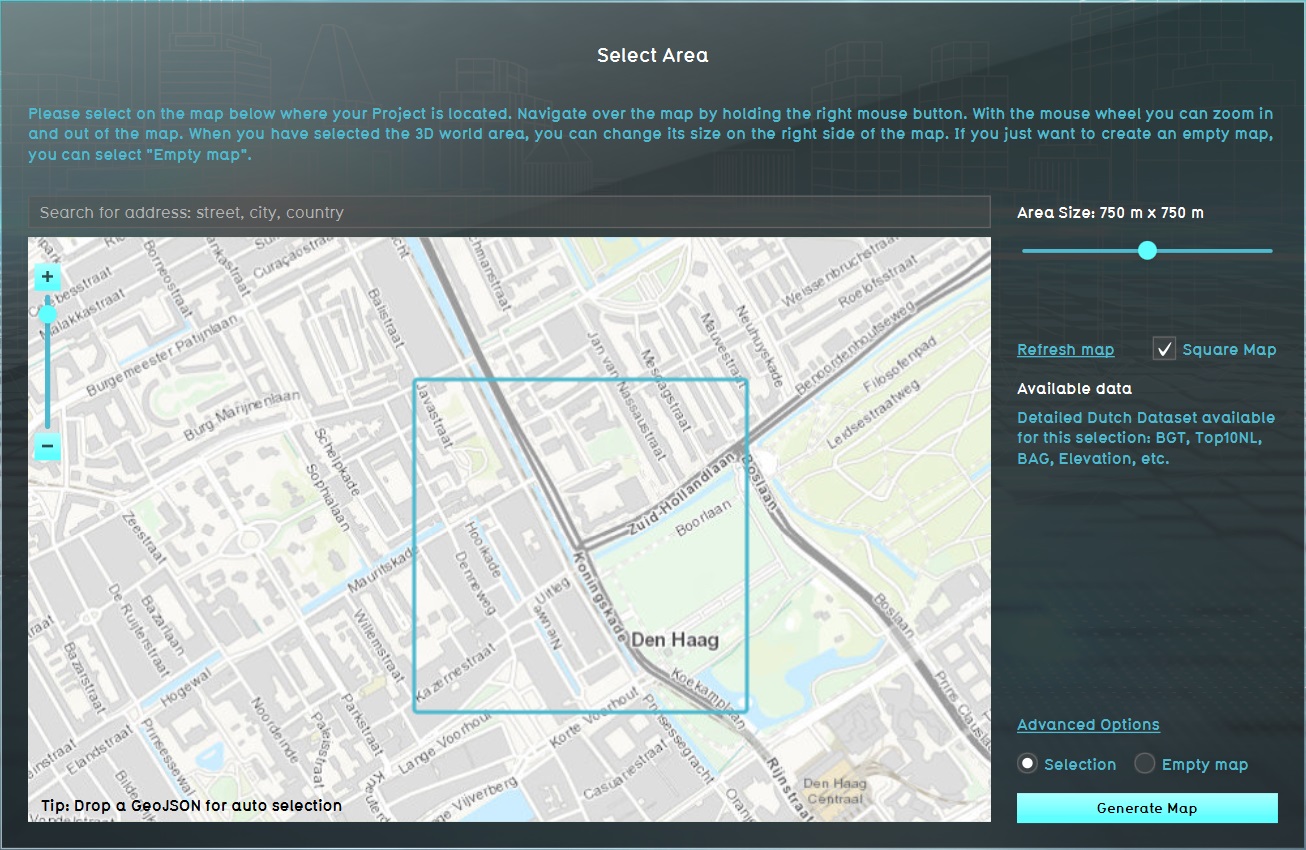The width and height of the screenshot is (1306, 850).
Task: Click the GeoJSON drop tip text
Action: click(x=191, y=805)
